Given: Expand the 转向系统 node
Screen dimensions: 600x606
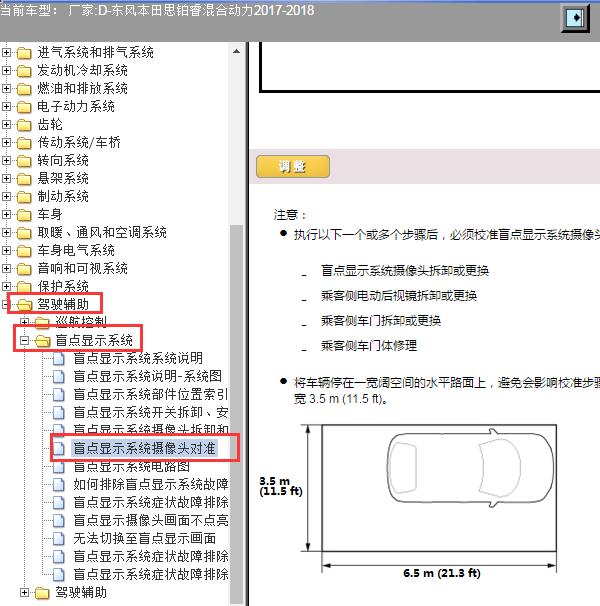Looking at the screenshot, I should tap(6, 160).
